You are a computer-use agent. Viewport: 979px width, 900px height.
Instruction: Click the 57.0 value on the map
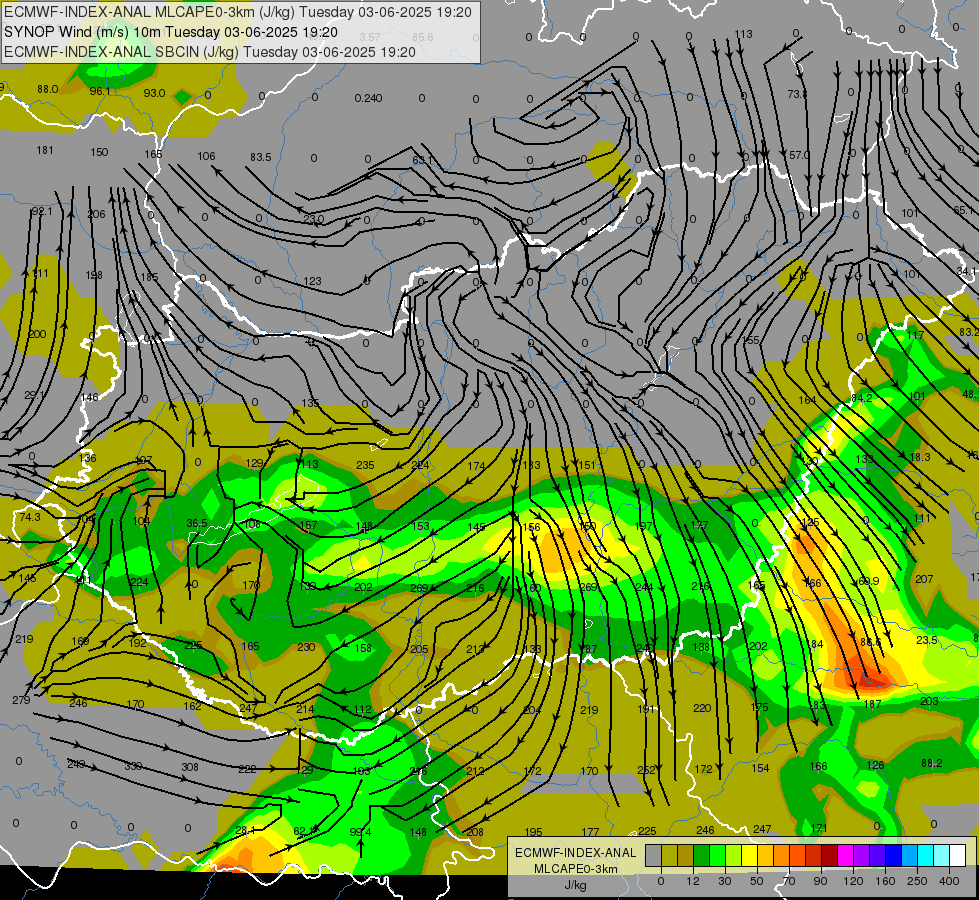pyautogui.click(x=799, y=155)
